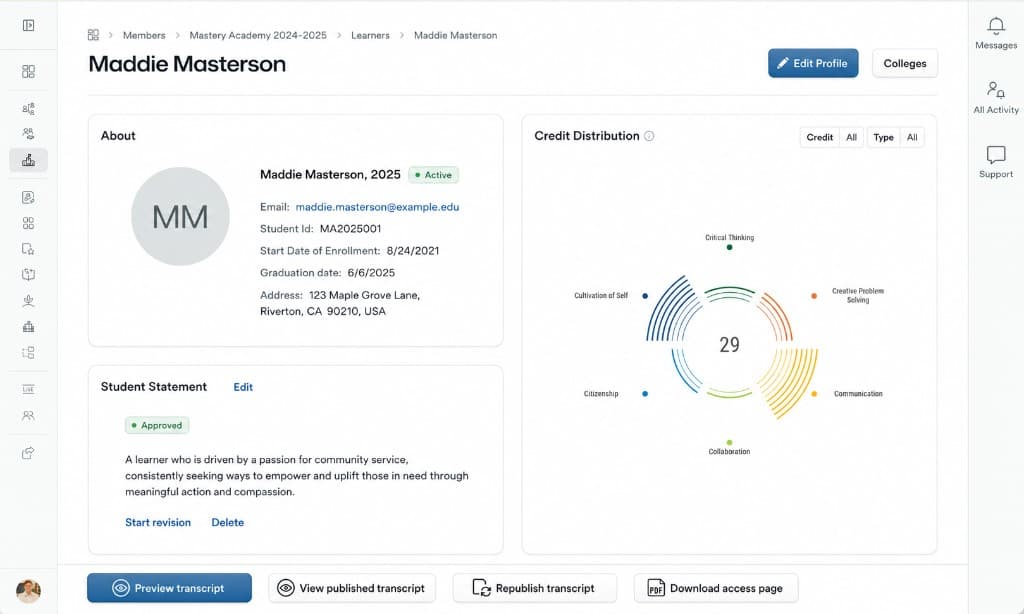The width and height of the screenshot is (1024, 614).
Task: Open the building sidebar icon
Action: pos(28,327)
